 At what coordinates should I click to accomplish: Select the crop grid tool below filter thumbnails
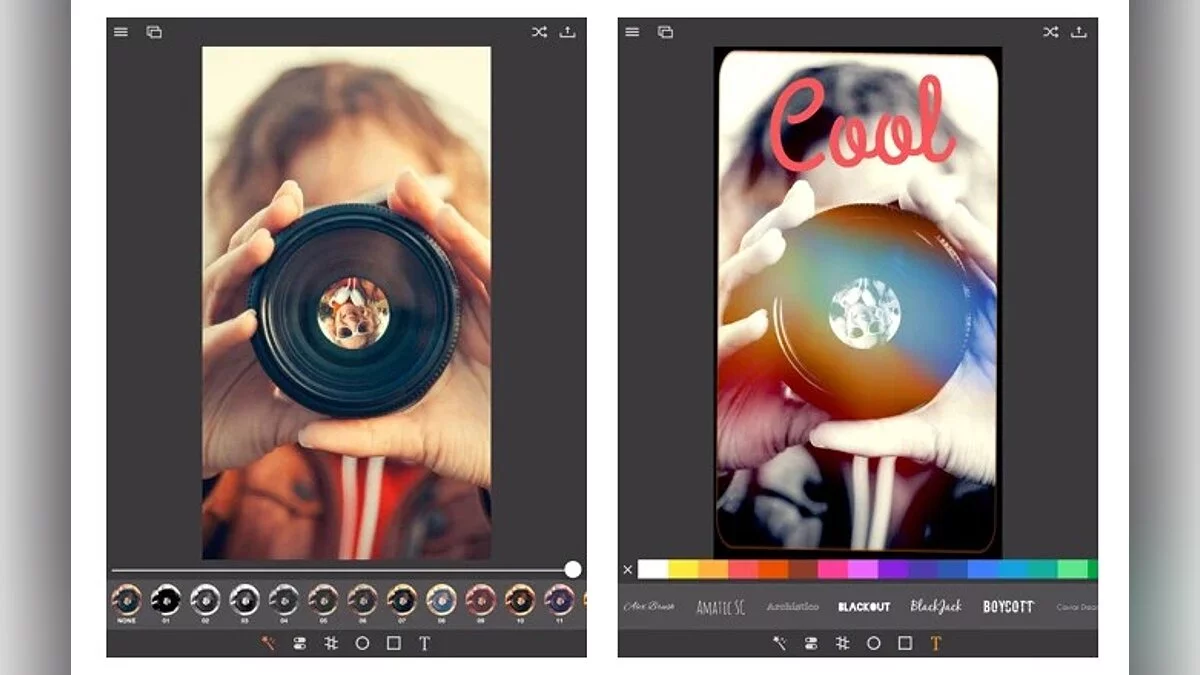point(331,644)
